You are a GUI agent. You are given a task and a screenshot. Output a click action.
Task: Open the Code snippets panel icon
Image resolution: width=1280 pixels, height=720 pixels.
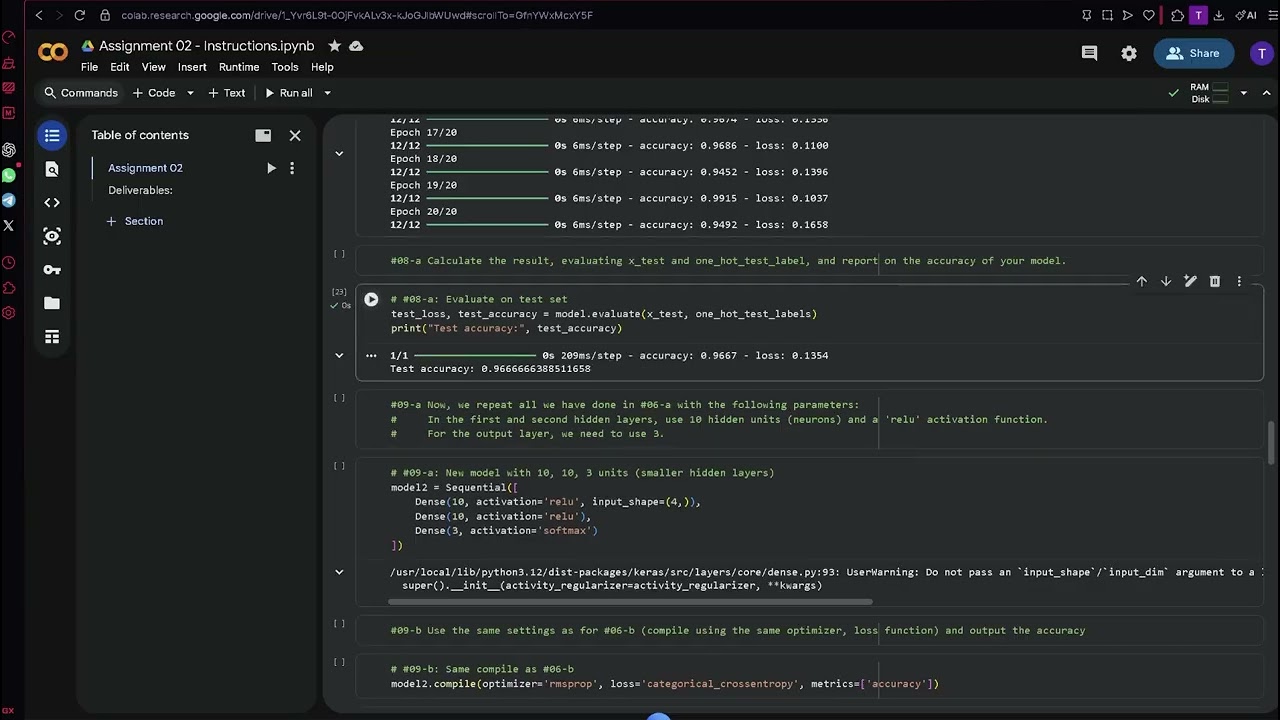click(x=52, y=203)
